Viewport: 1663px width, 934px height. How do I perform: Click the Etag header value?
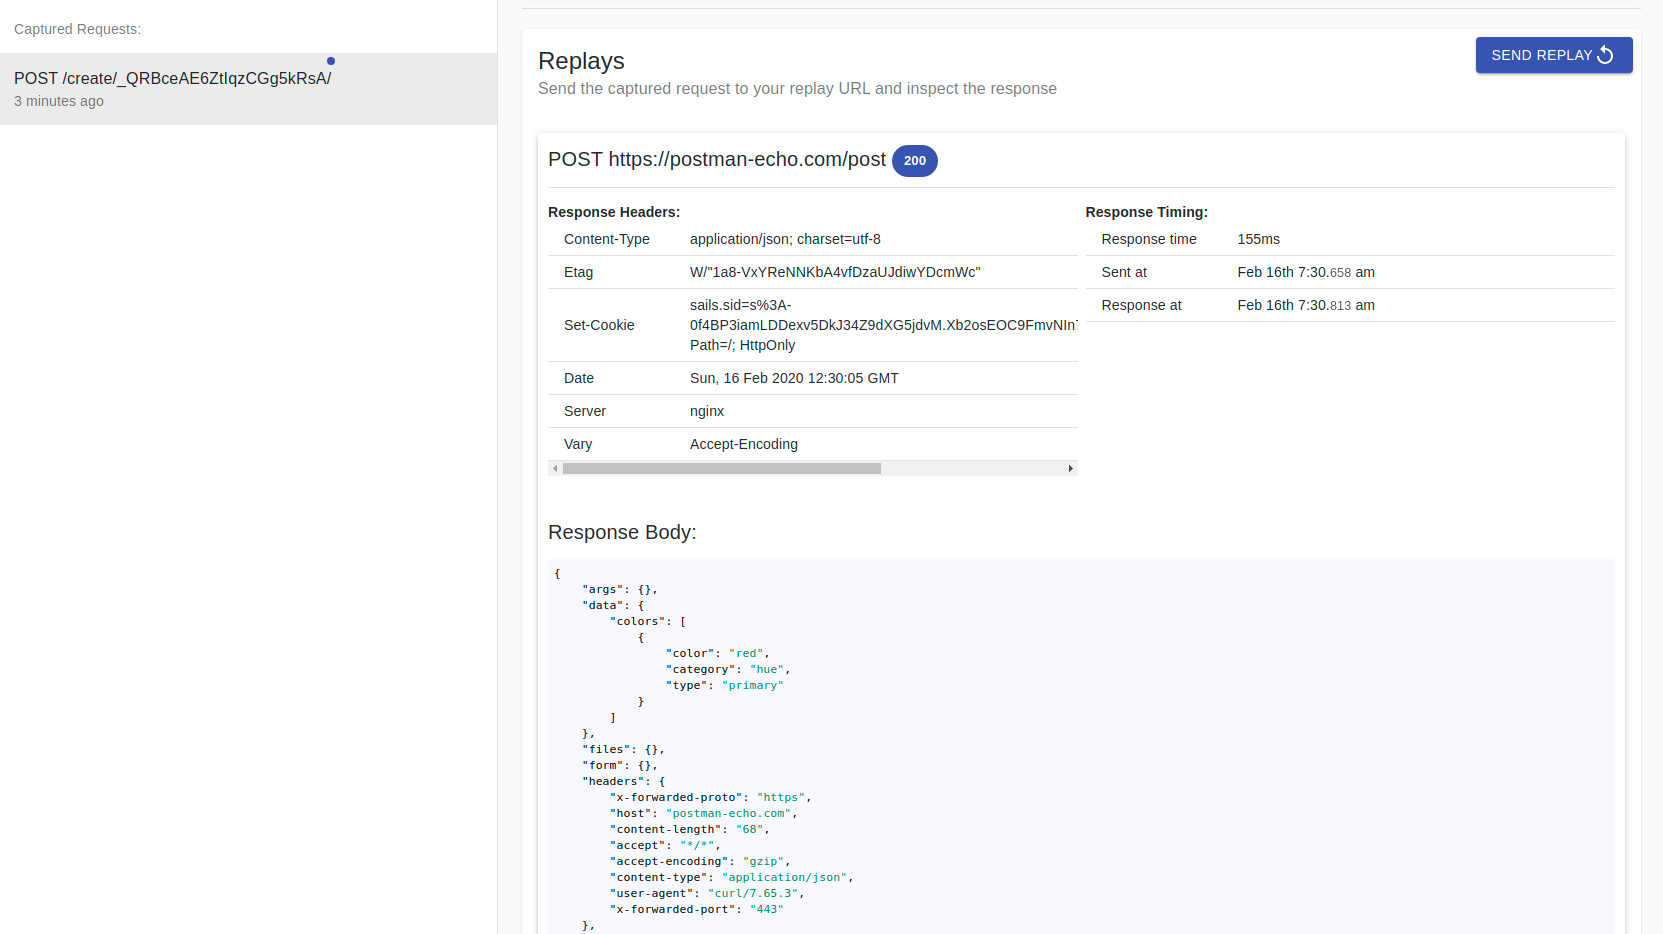click(x=835, y=272)
